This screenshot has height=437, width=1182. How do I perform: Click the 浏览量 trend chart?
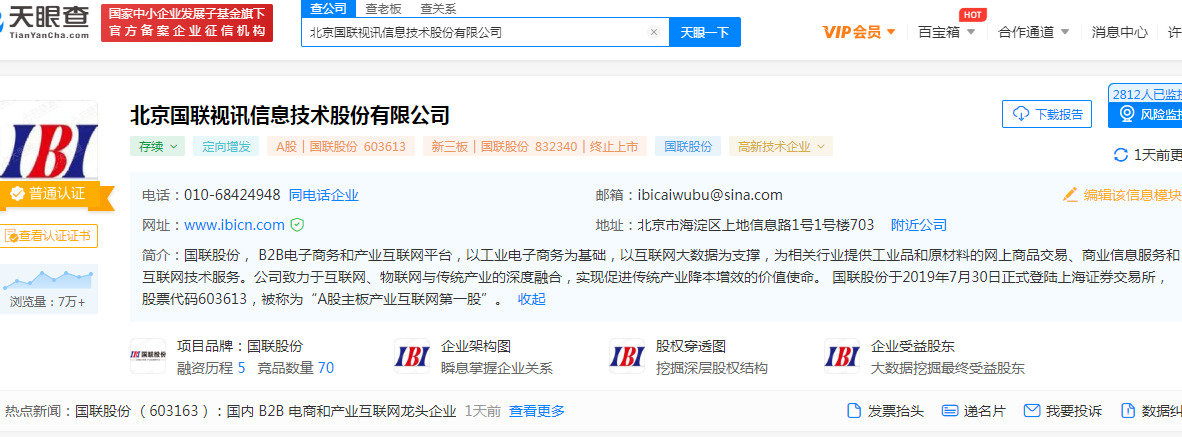(x=47, y=281)
